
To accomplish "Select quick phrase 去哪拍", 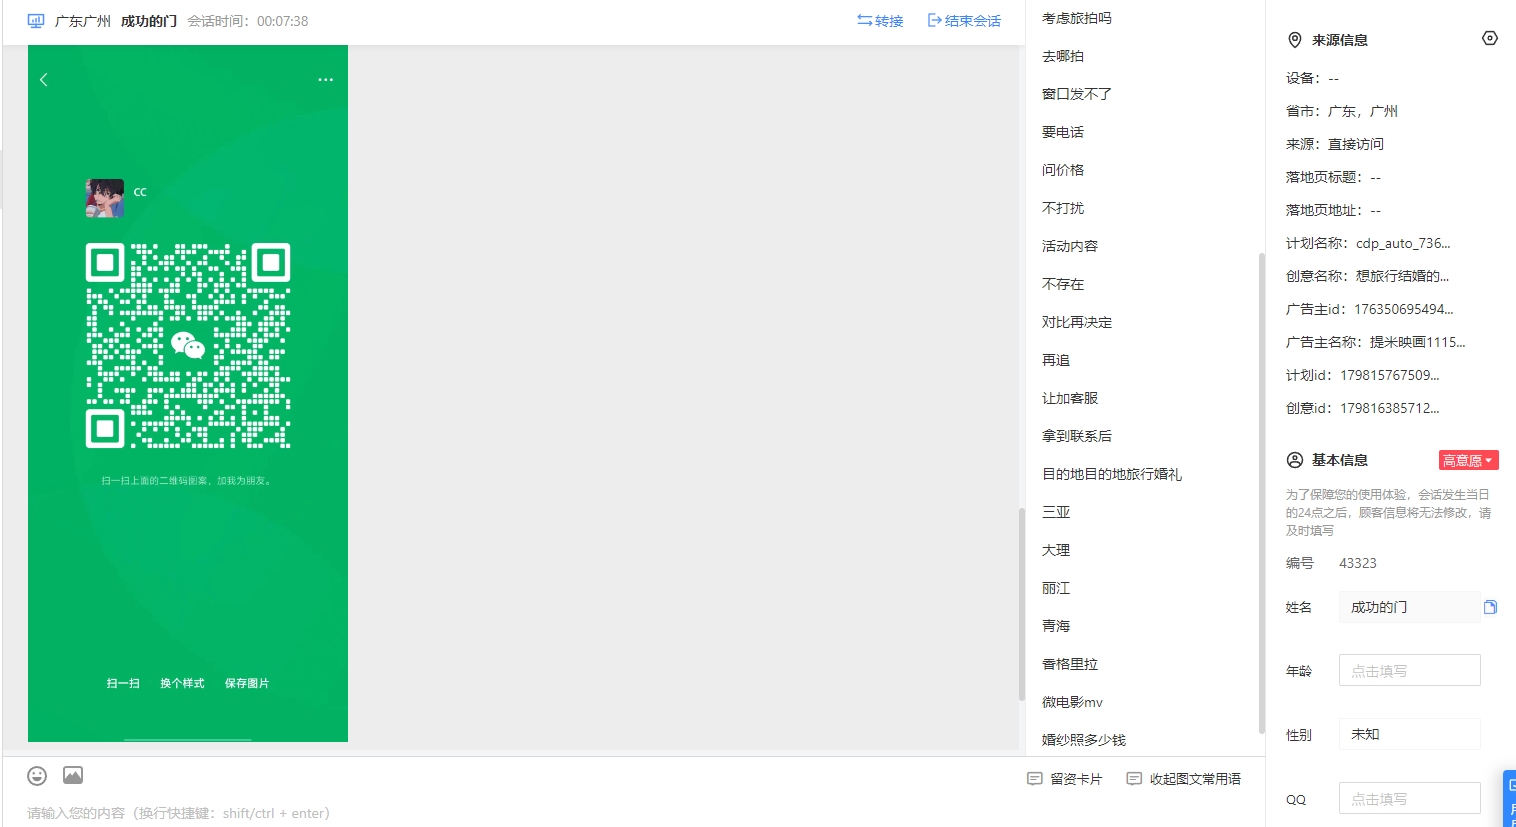I will [1062, 56].
